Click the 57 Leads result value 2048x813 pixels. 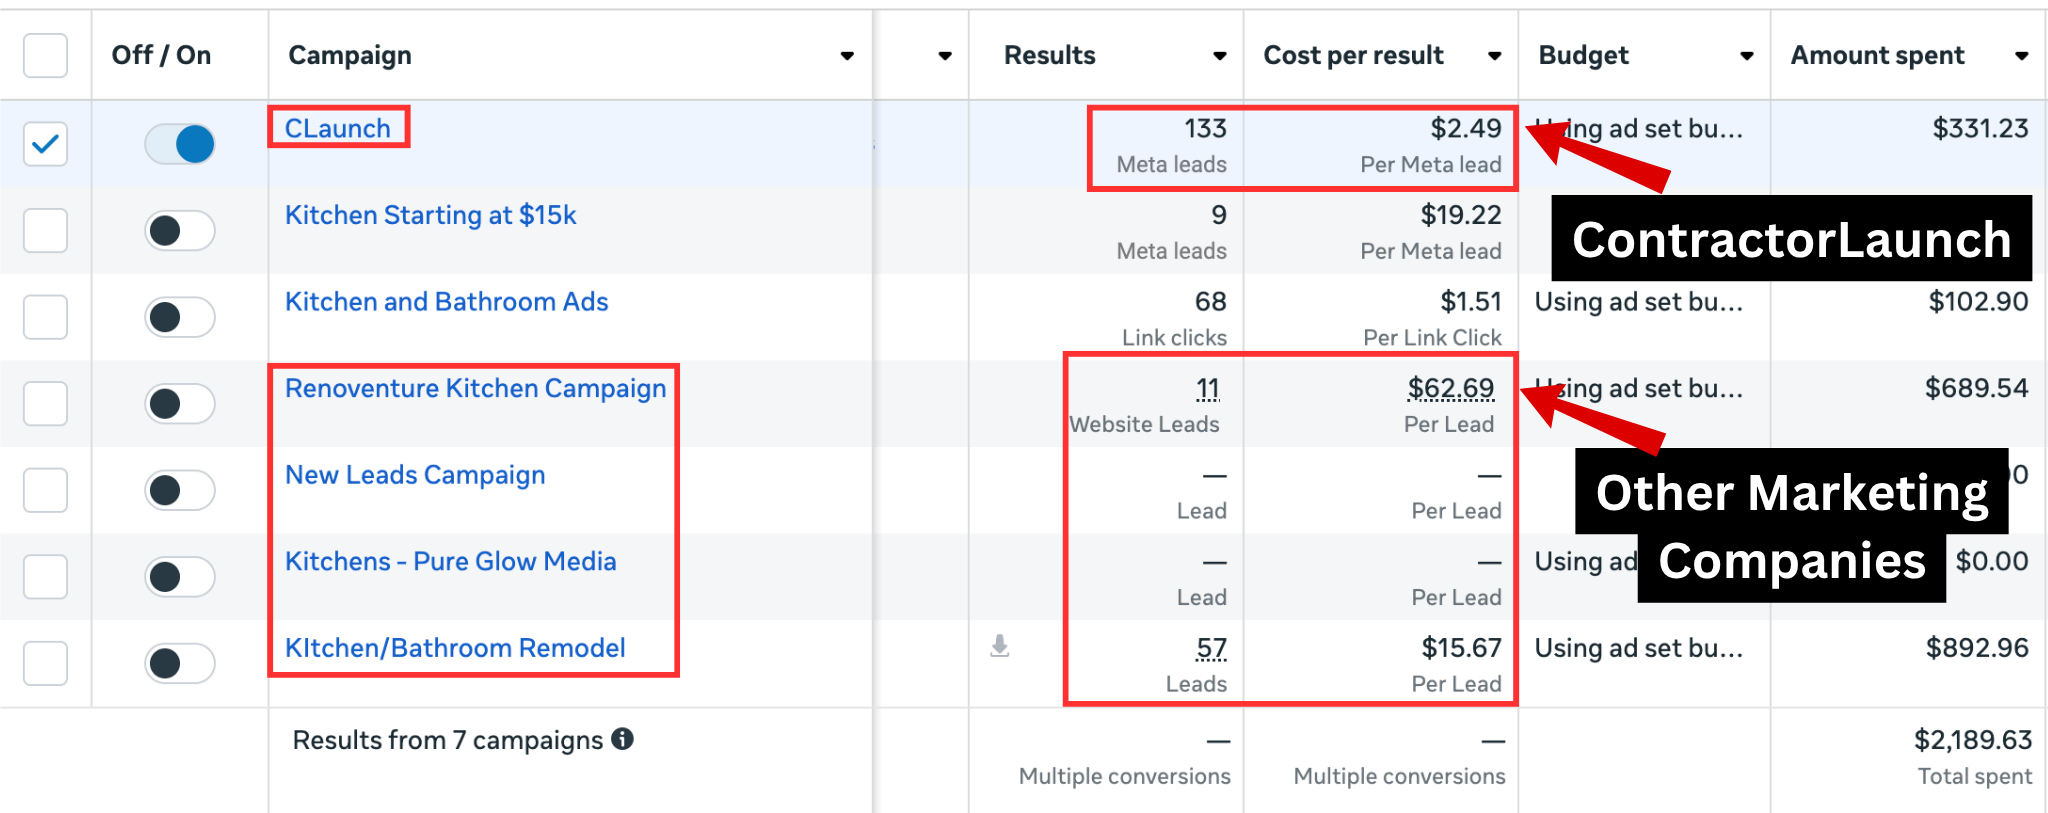click(x=1211, y=649)
